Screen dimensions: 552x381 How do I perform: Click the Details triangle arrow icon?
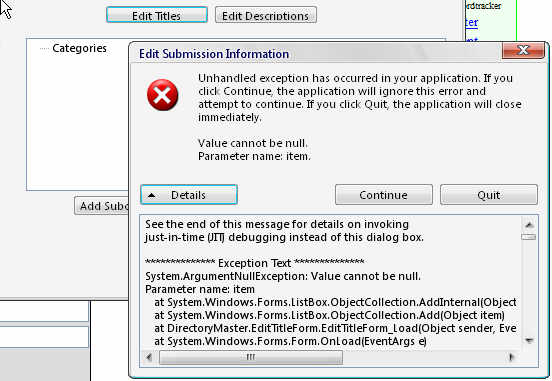pyautogui.click(x=151, y=195)
